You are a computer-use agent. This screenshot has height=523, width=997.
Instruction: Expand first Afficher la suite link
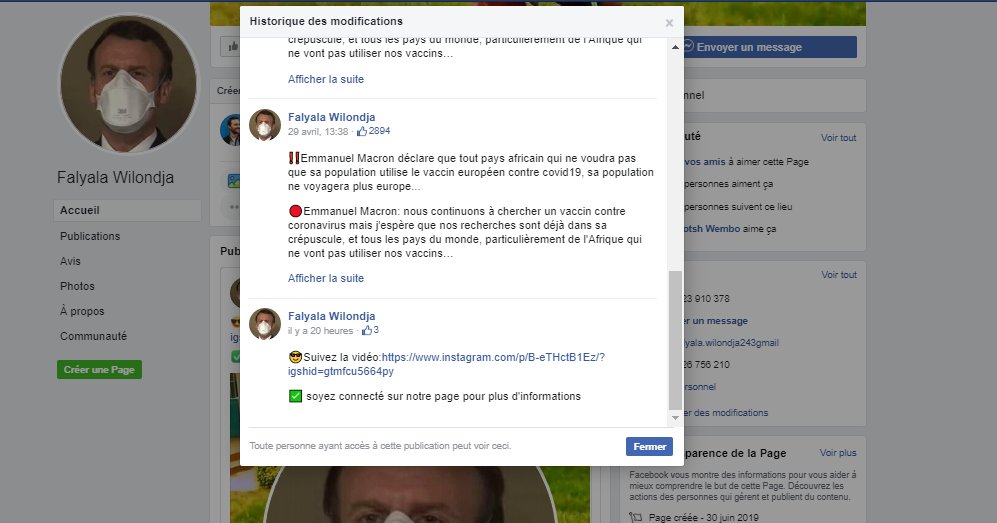click(x=326, y=79)
